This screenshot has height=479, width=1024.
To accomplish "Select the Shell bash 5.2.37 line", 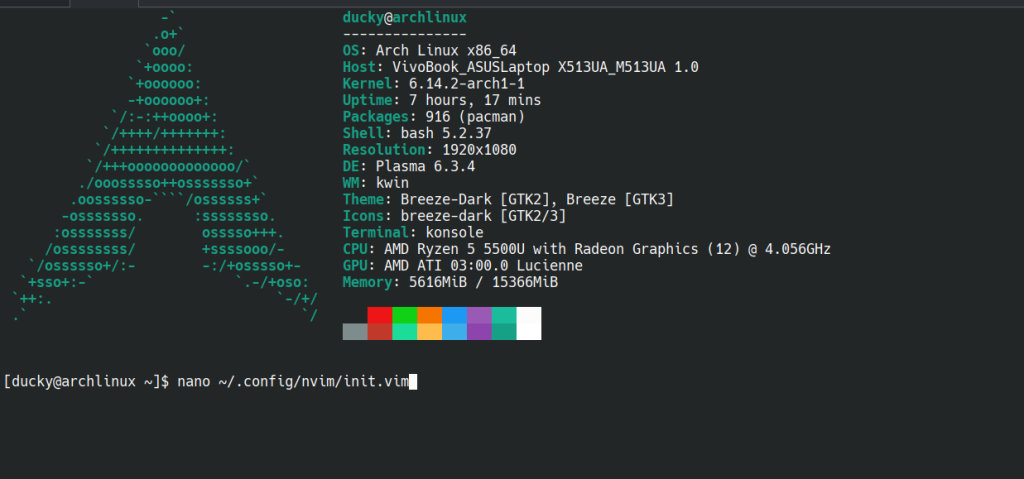I will click(417, 133).
